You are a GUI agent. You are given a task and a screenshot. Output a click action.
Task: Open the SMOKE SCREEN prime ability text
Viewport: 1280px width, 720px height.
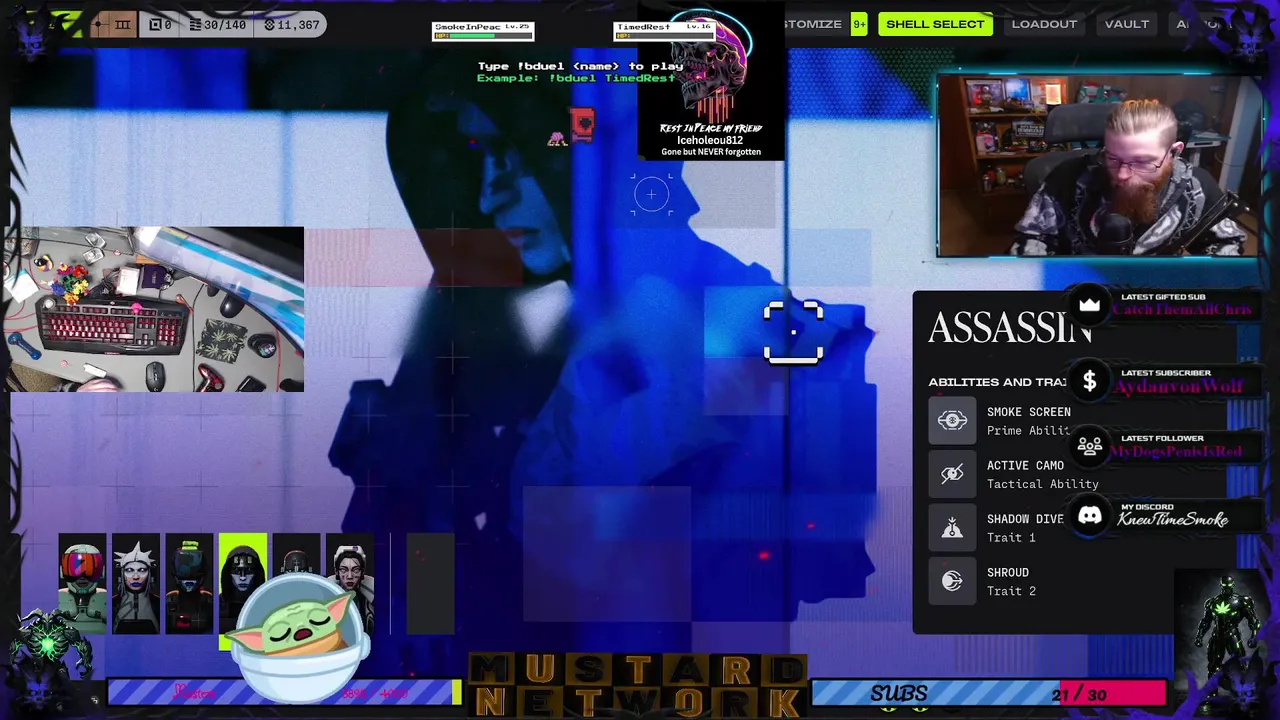[x=1029, y=421]
